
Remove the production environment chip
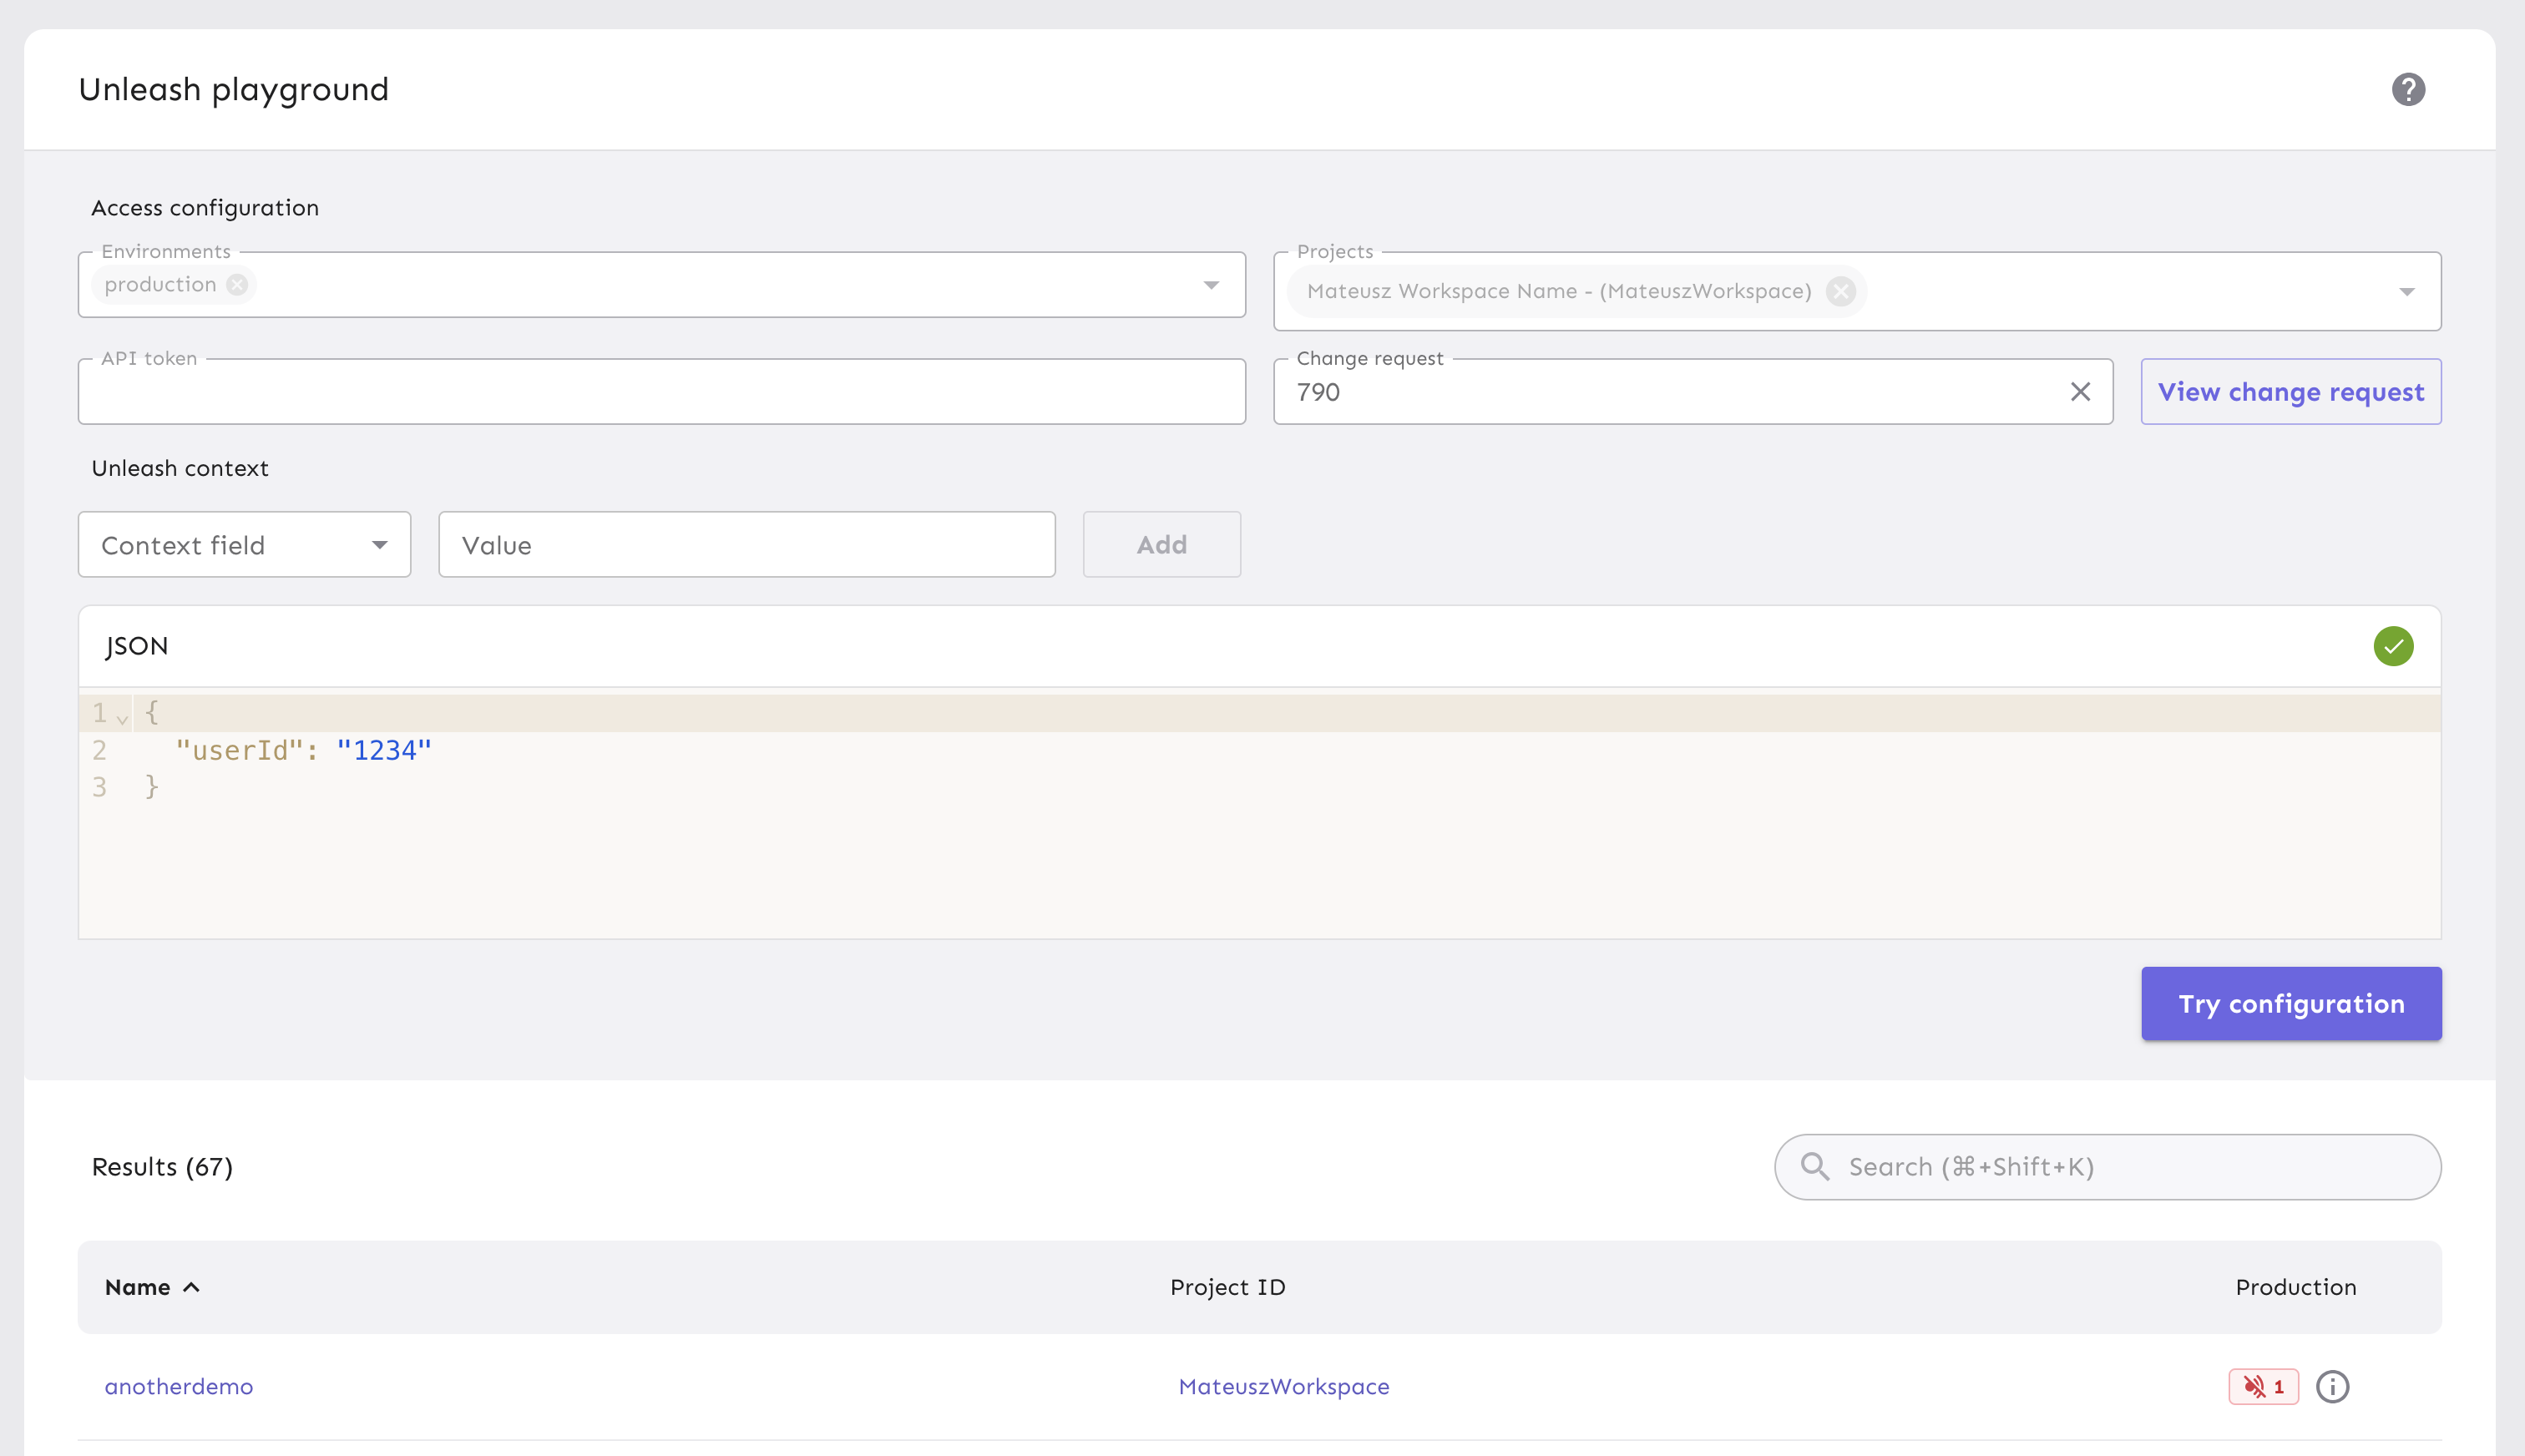pyautogui.click(x=237, y=285)
